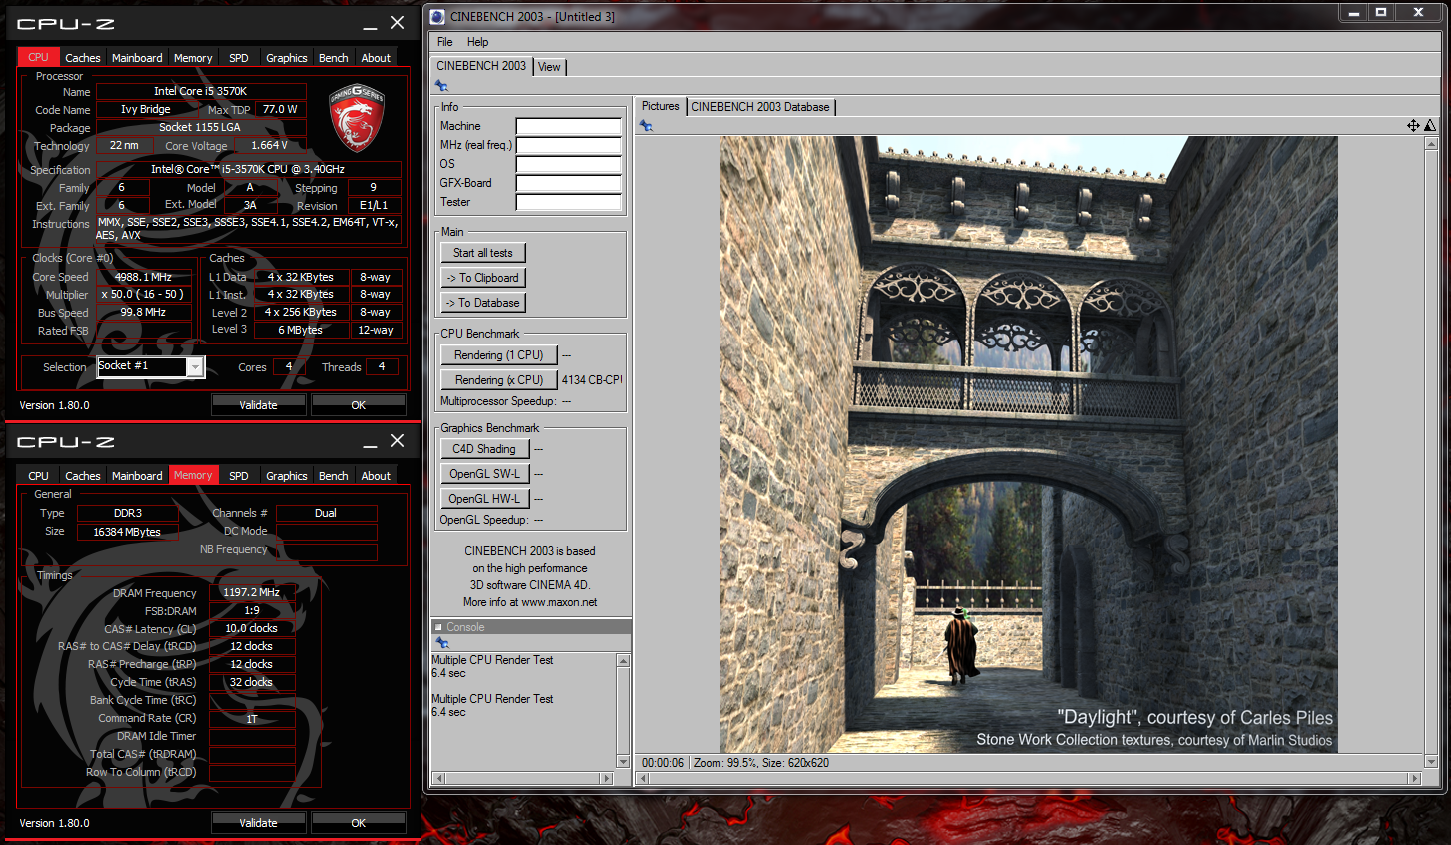Start the C4D Shading test
1451x845 pixels.
click(x=484, y=449)
